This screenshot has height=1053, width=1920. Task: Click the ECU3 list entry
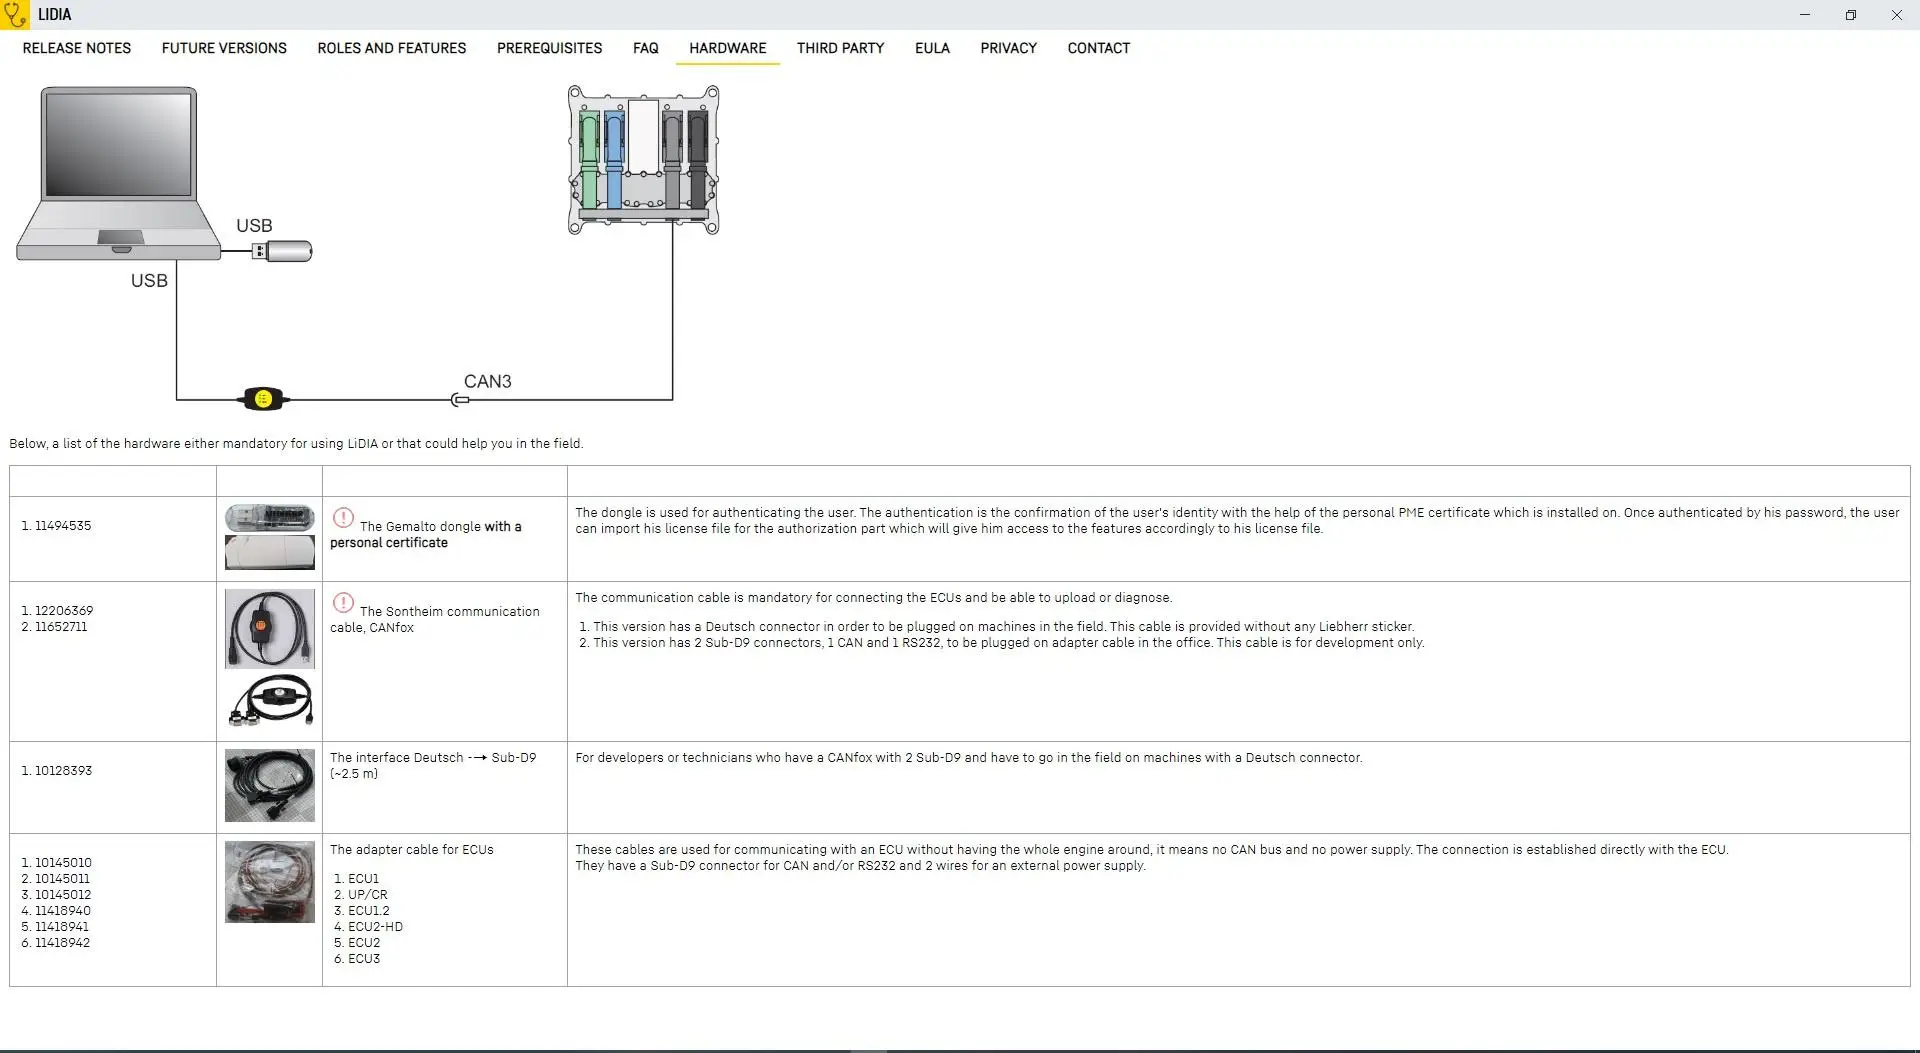364,959
